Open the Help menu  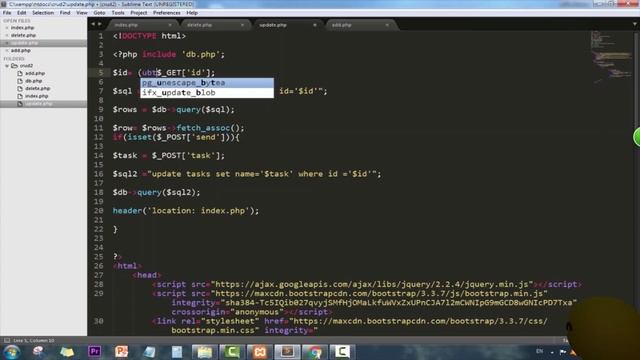tap(192, 13)
